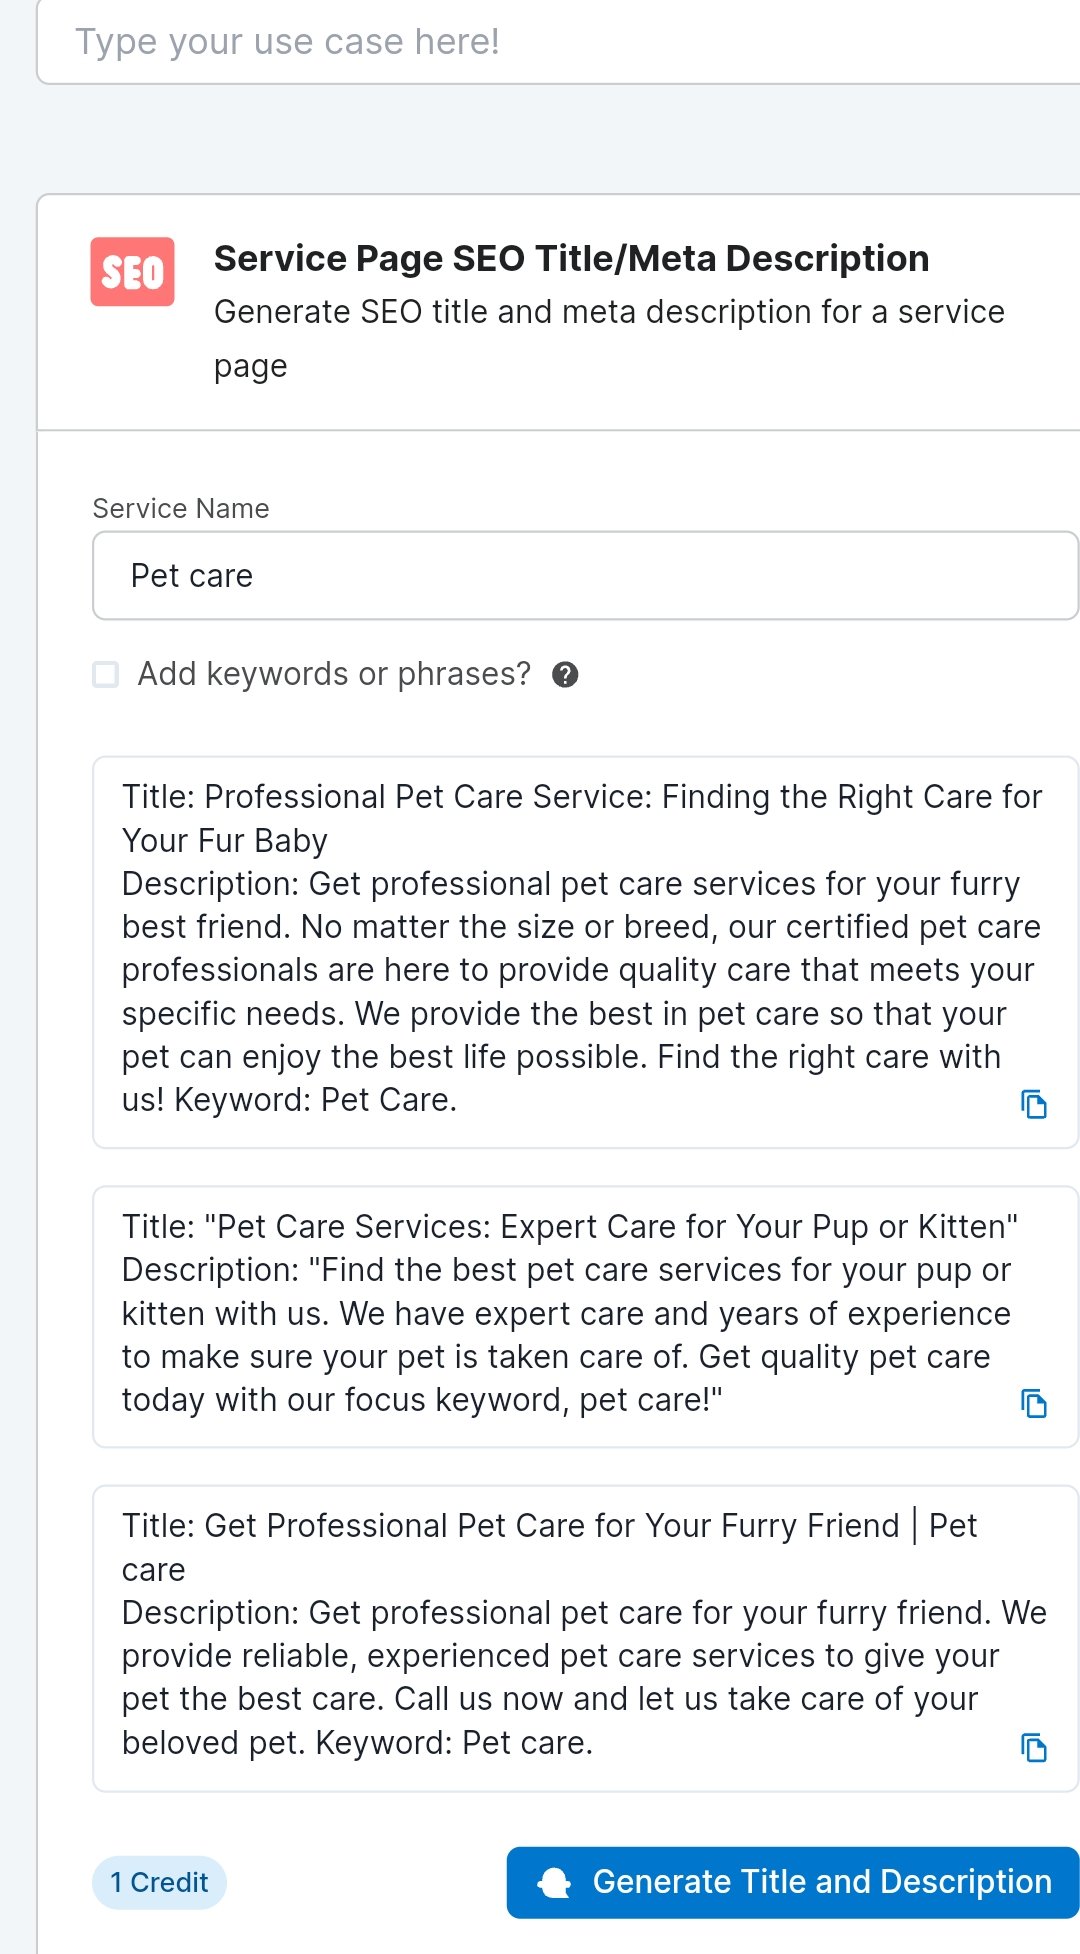Focus the Service Name input field
The width and height of the screenshot is (1080, 1954).
585,576
